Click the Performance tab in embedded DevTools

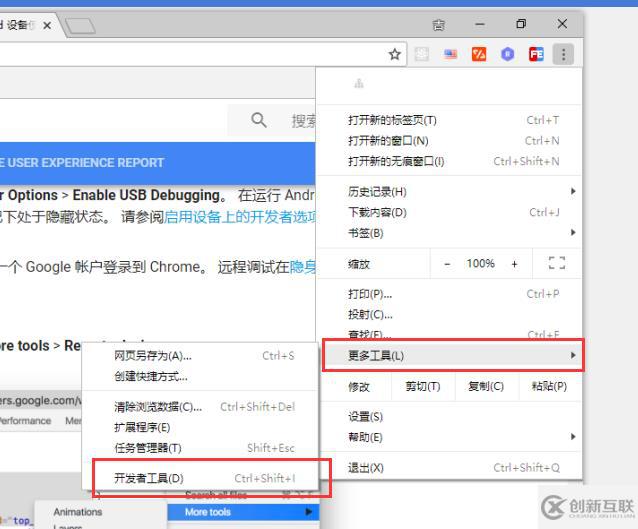click(25, 421)
